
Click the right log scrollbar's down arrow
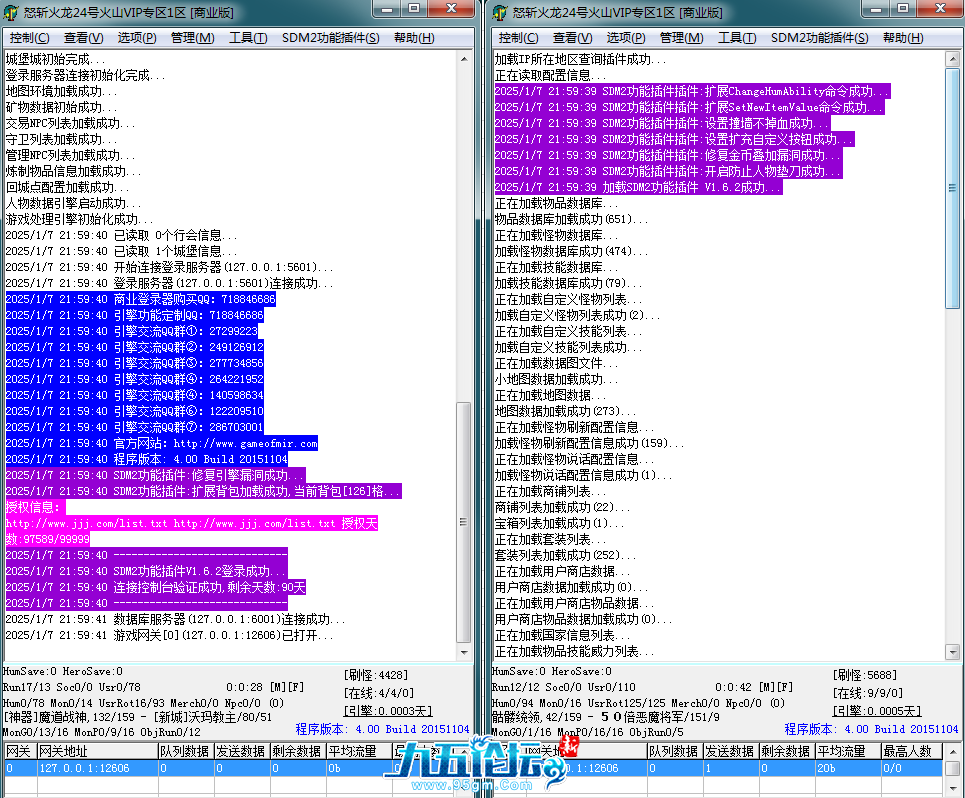pyautogui.click(x=952, y=649)
